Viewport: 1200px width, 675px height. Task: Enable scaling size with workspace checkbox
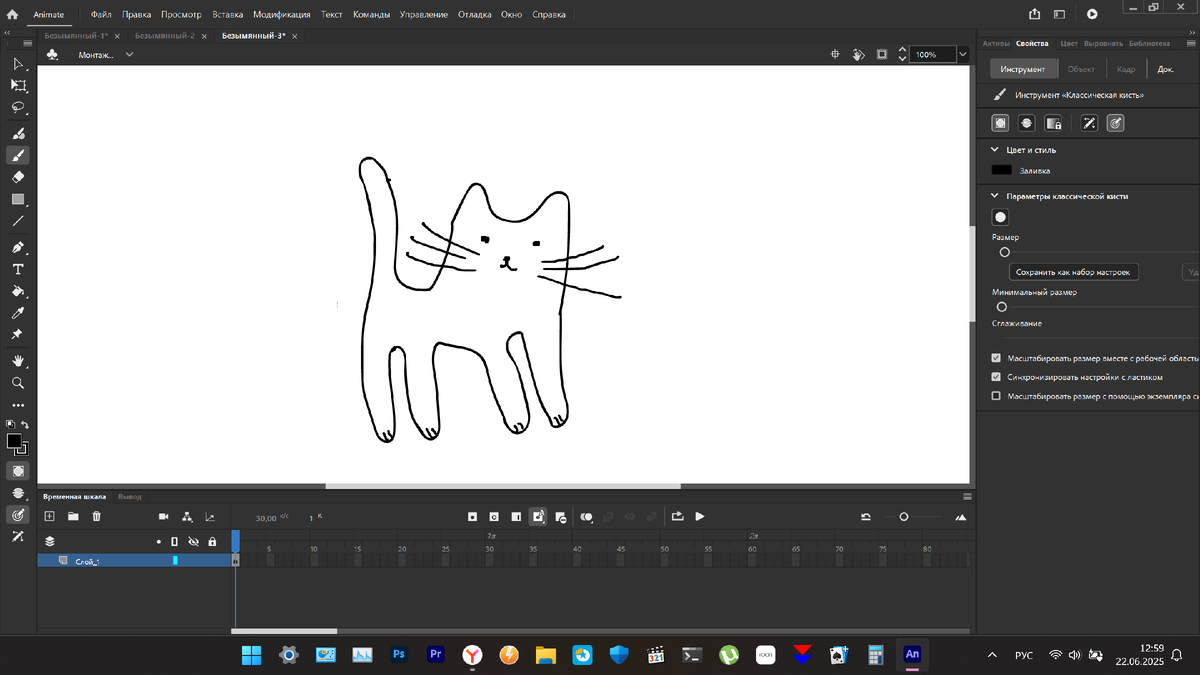[x=996, y=358]
